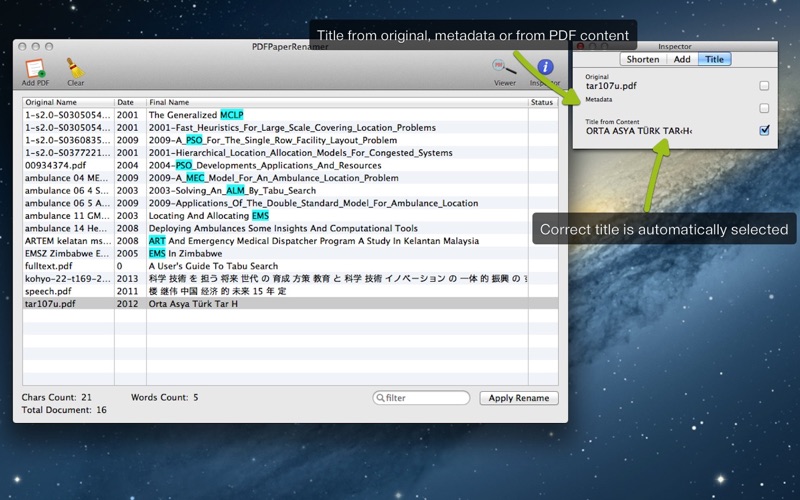Select row '2003-Solving_An_ALM_By_Tabu_Search'
Image resolution: width=800 pixels, height=500 pixels.
pyautogui.click(x=290, y=190)
